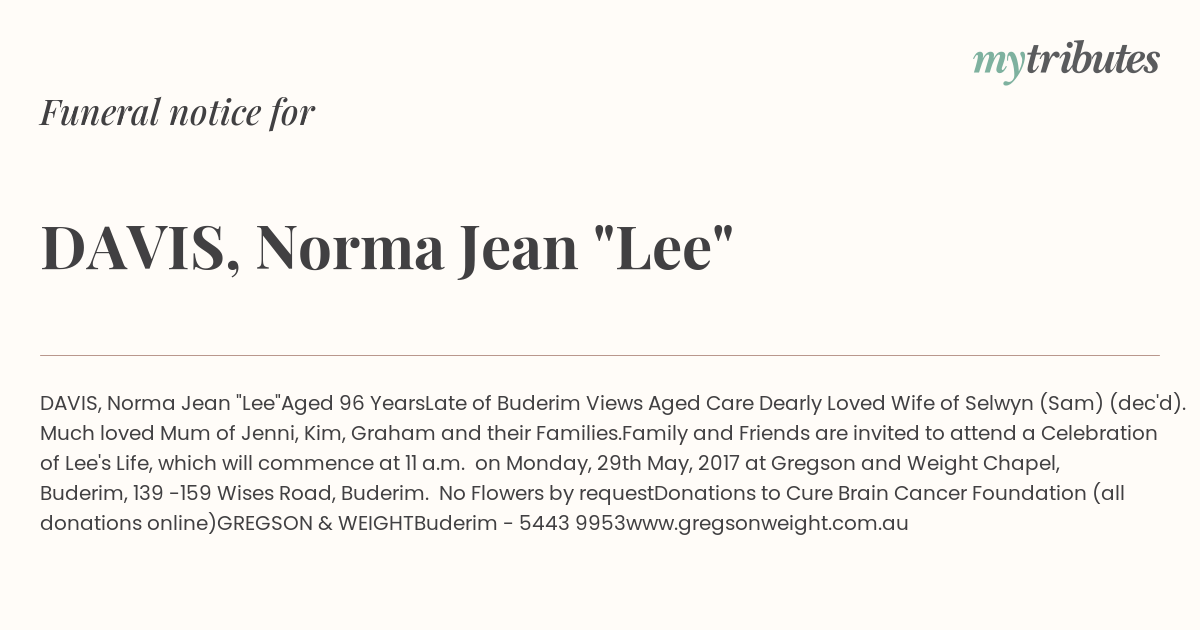Click the GREGSON & WEIGHT name in notice
The width and height of the screenshot is (1200, 630).
(316, 523)
